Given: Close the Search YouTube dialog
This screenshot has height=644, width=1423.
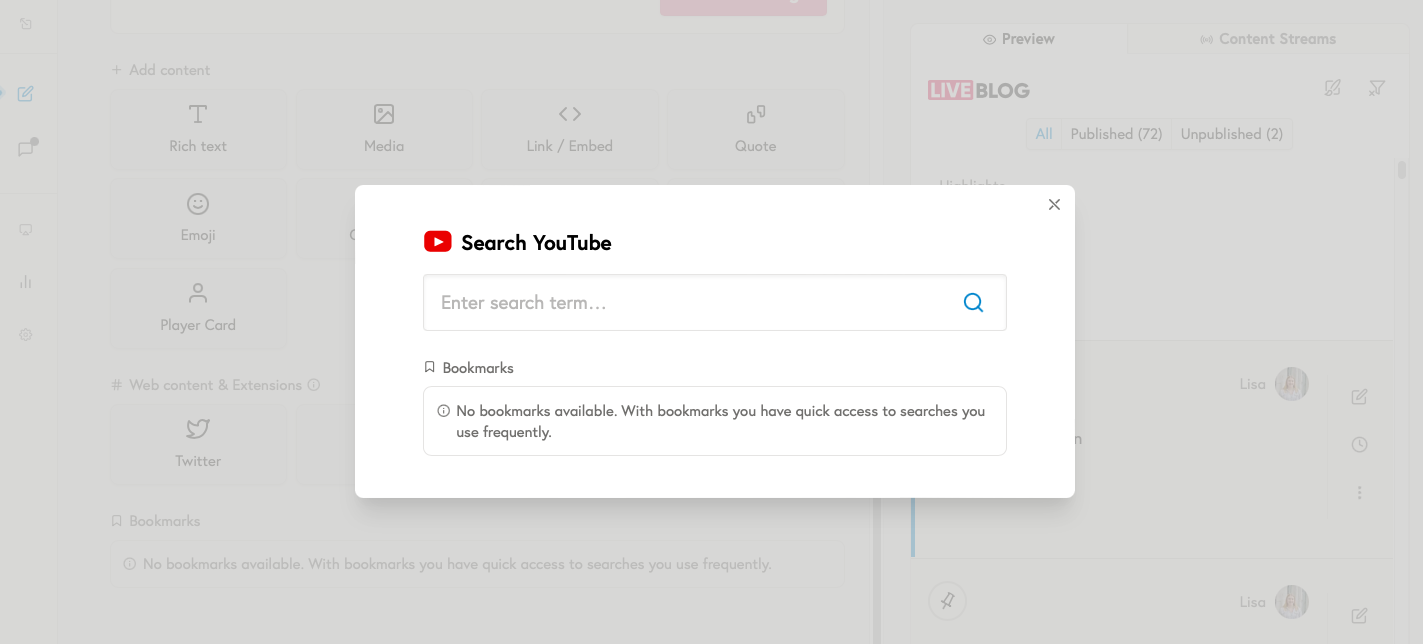Looking at the screenshot, I should (x=1054, y=204).
